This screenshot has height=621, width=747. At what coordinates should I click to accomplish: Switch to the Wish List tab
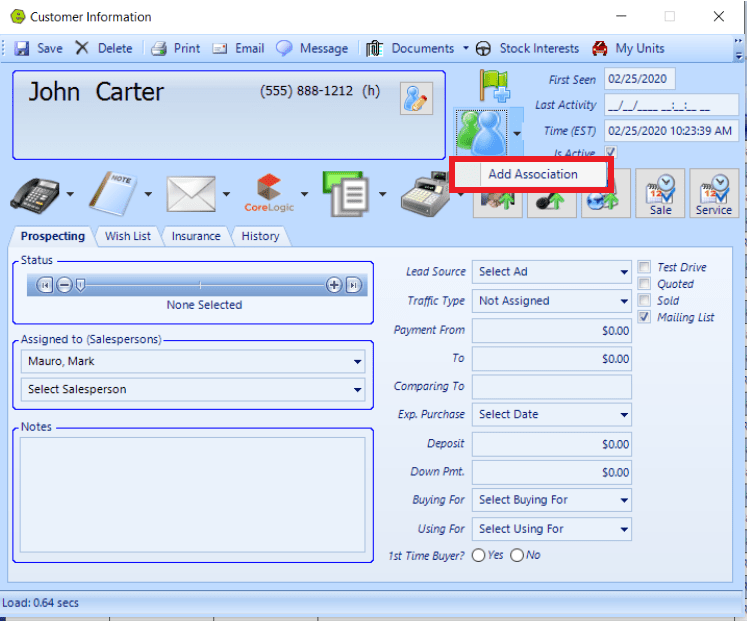tap(128, 236)
